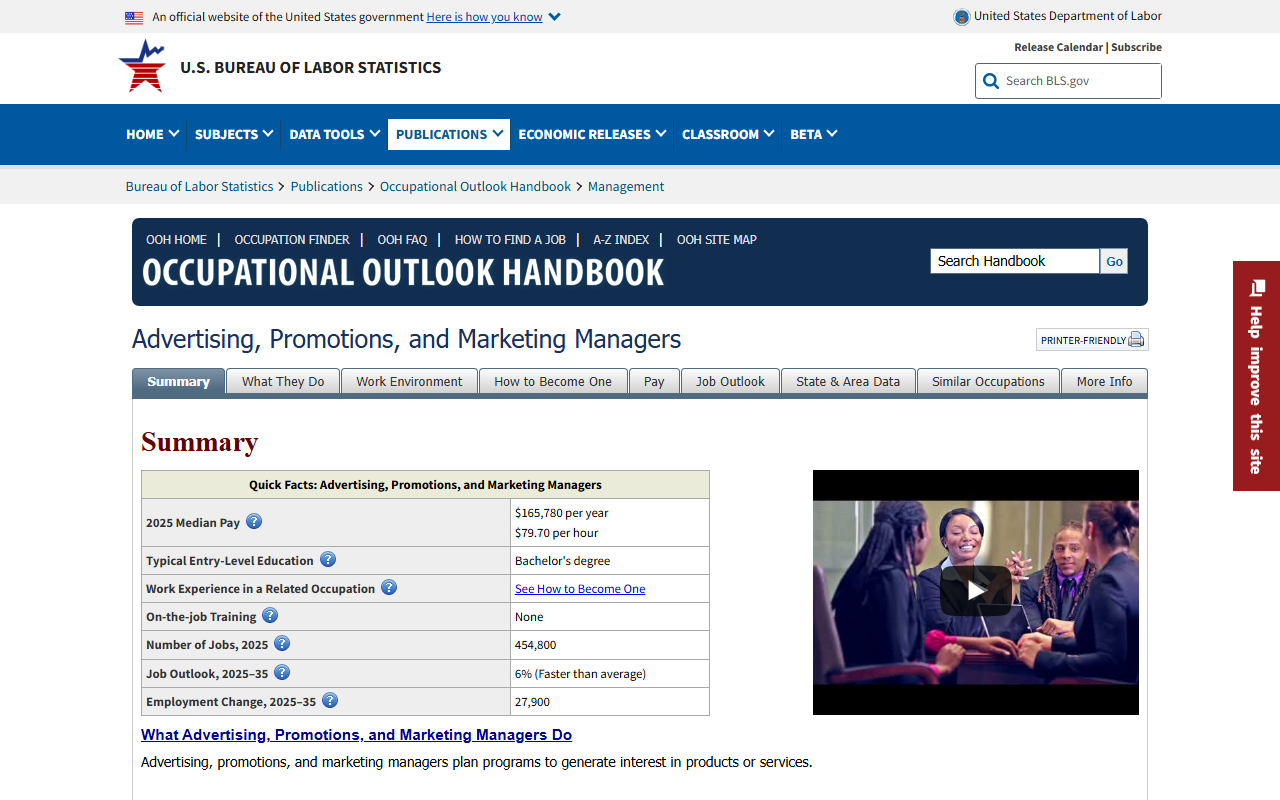The width and height of the screenshot is (1280, 800).
Task: Open the Job Outlook tab
Action: 730,382
